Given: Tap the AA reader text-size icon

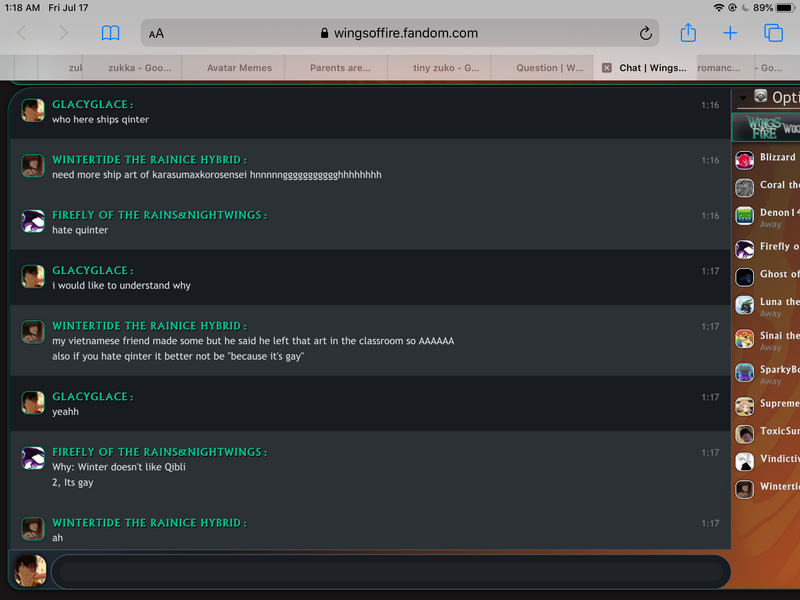Looking at the screenshot, I should pos(156,33).
